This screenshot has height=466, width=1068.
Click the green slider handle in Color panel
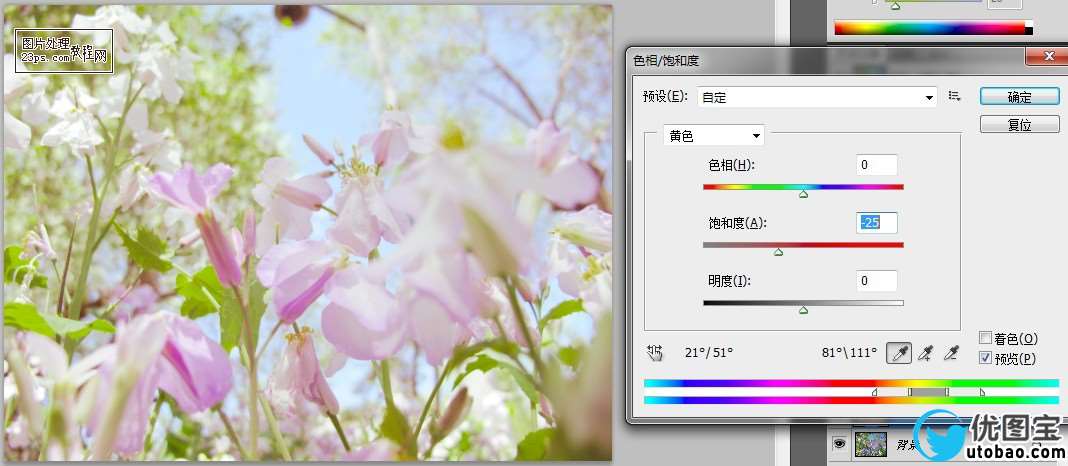tap(896, 6)
